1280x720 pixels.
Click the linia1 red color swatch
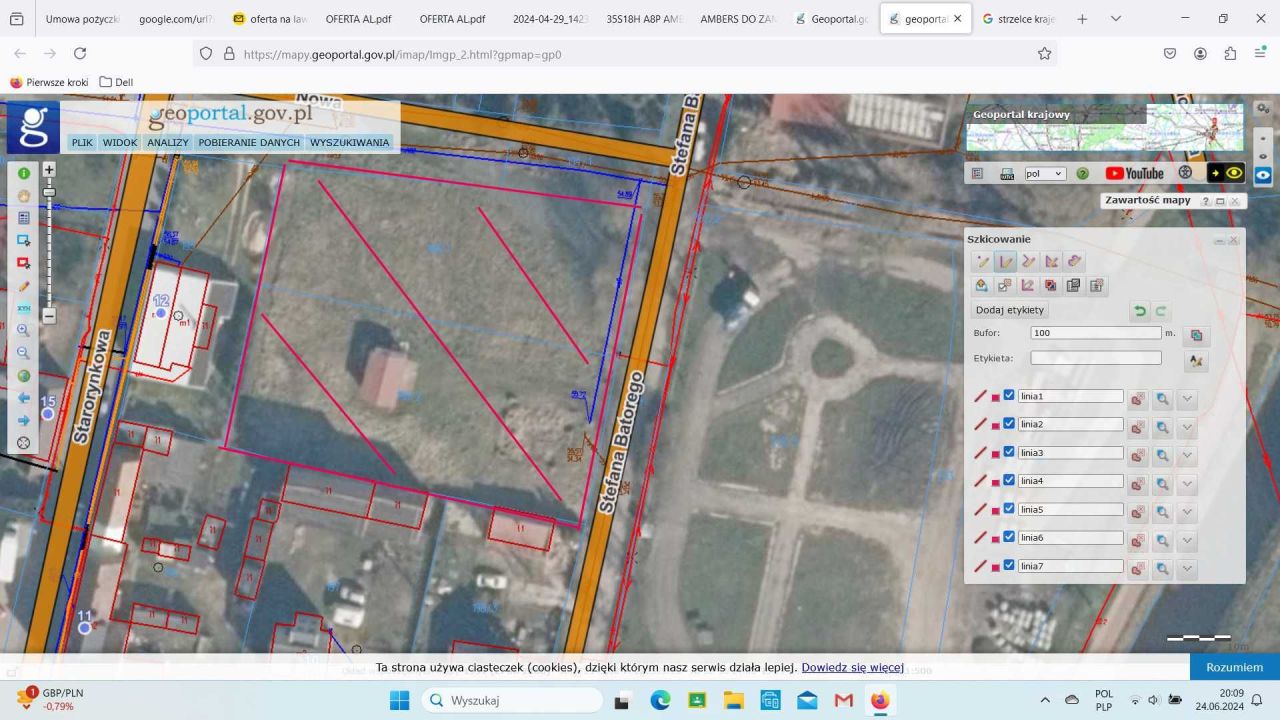pyautogui.click(x=996, y=397)
